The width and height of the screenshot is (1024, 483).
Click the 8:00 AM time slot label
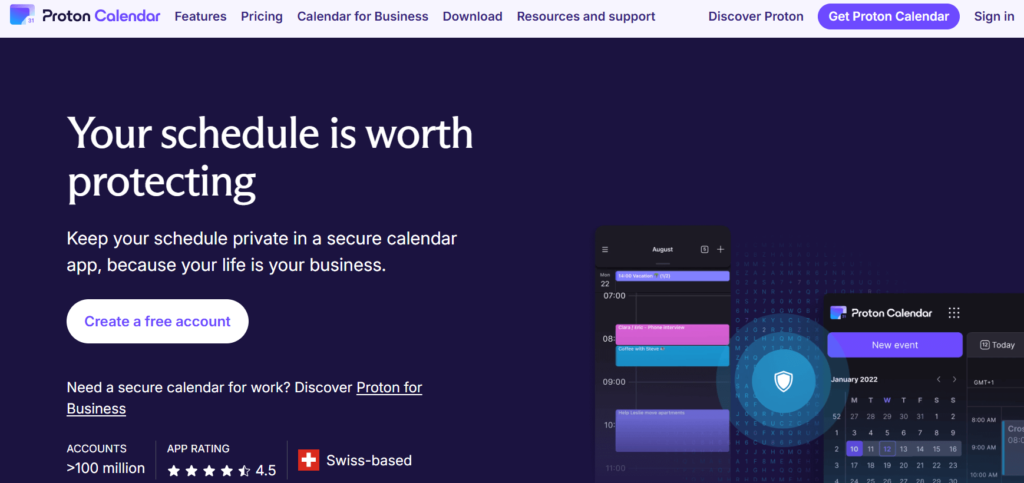coord(983,420)
